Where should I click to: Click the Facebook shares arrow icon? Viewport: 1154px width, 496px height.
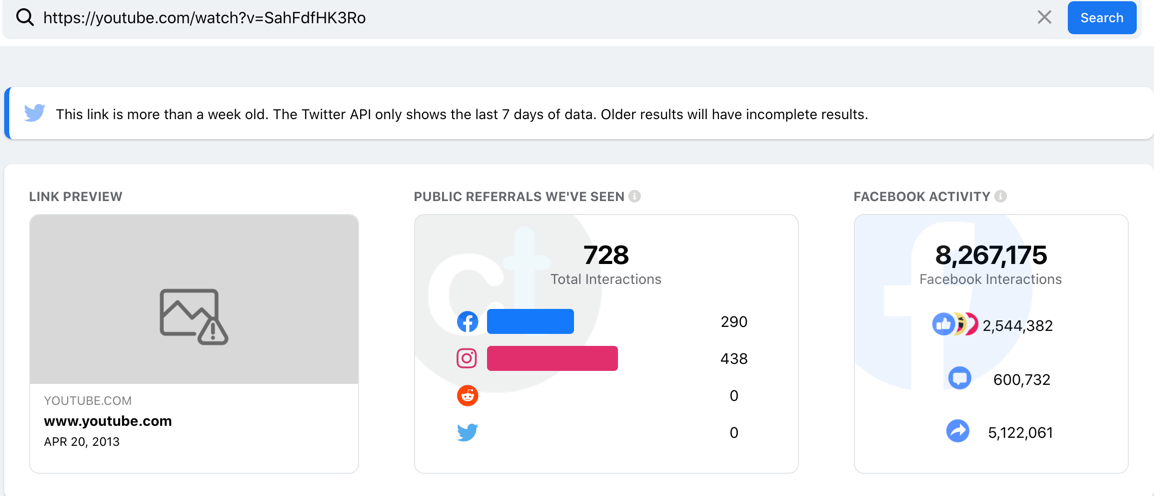958,431
